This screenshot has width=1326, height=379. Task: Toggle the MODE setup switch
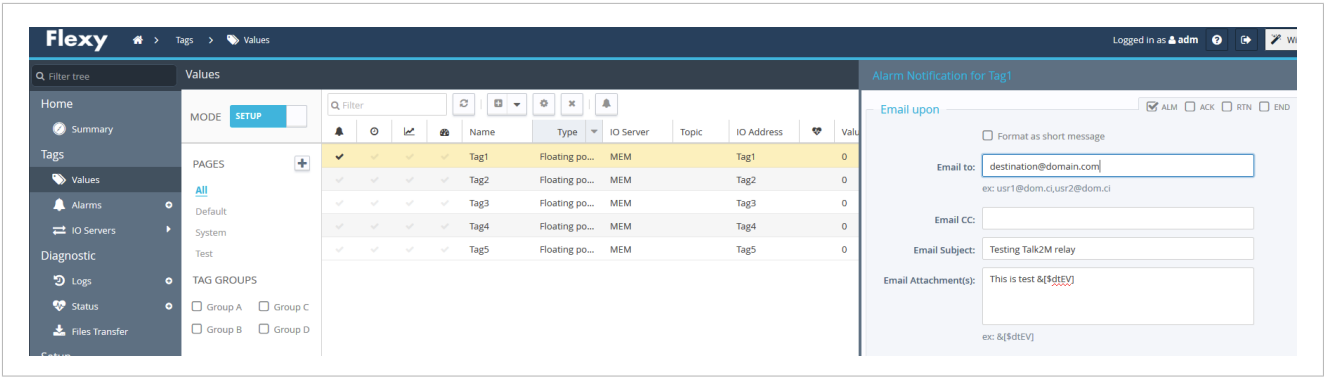pyautogui.click(x=269, y=116)
